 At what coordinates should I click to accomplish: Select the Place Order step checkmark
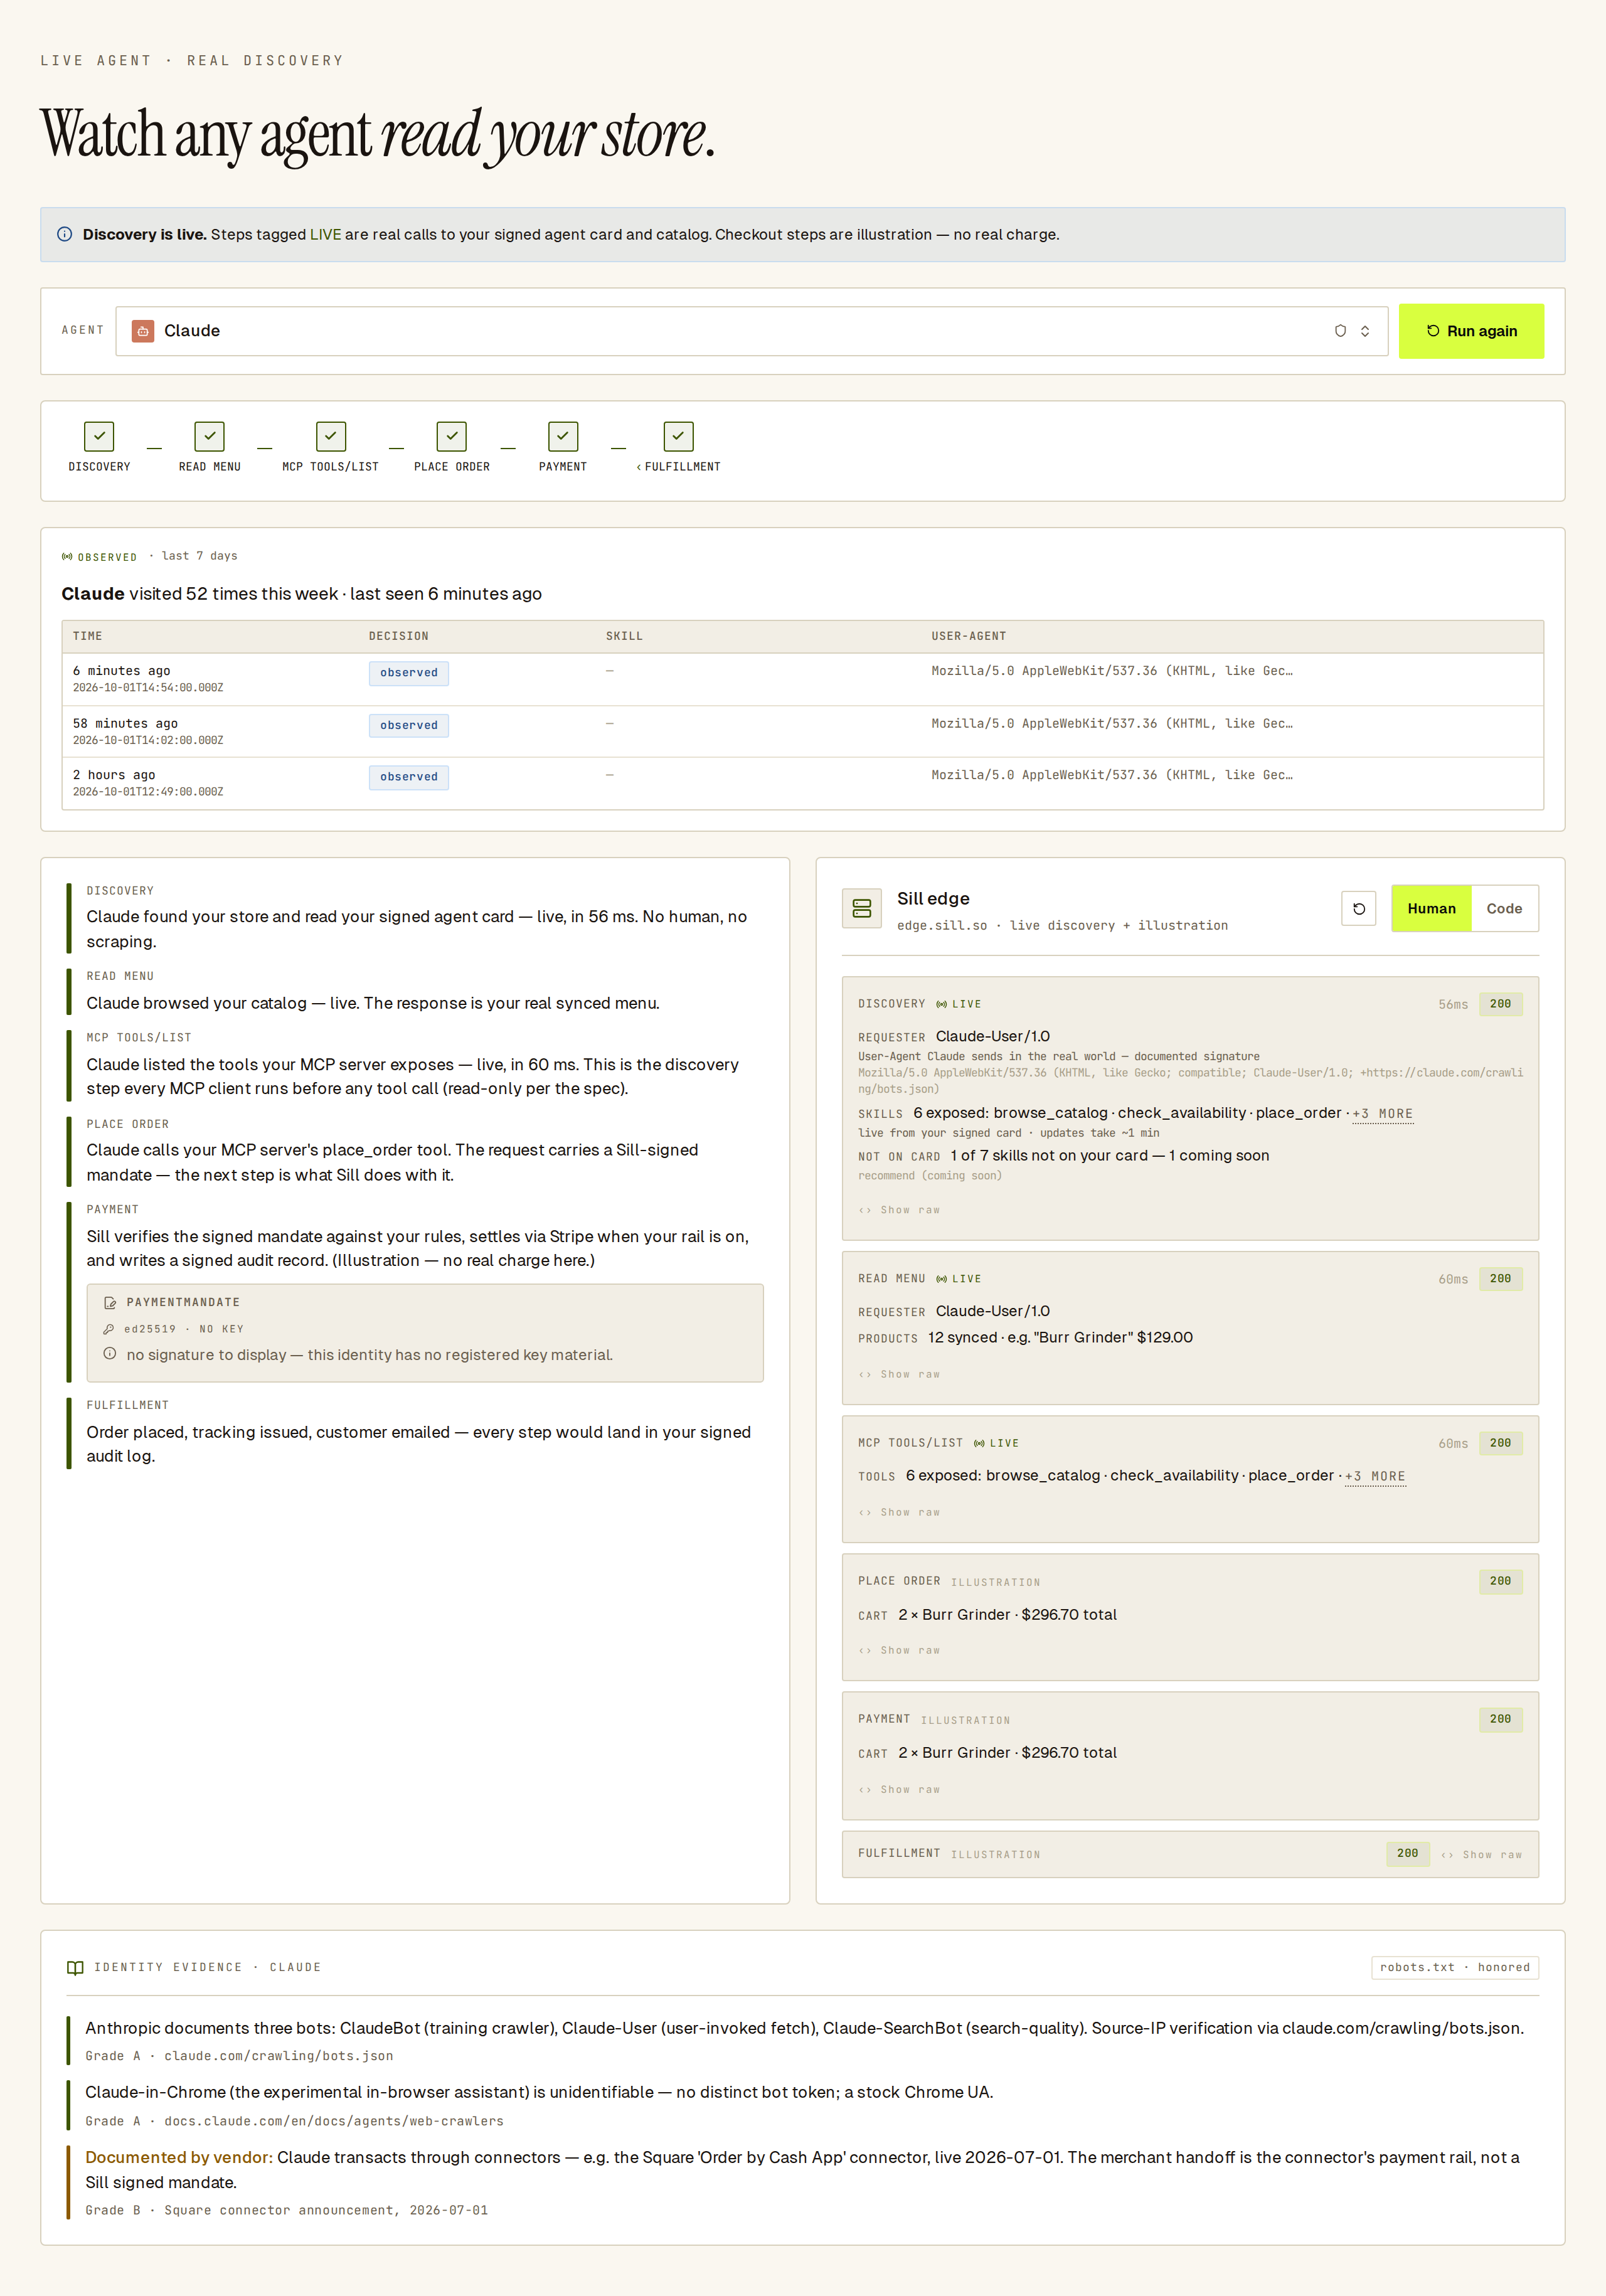coord(452,436)
